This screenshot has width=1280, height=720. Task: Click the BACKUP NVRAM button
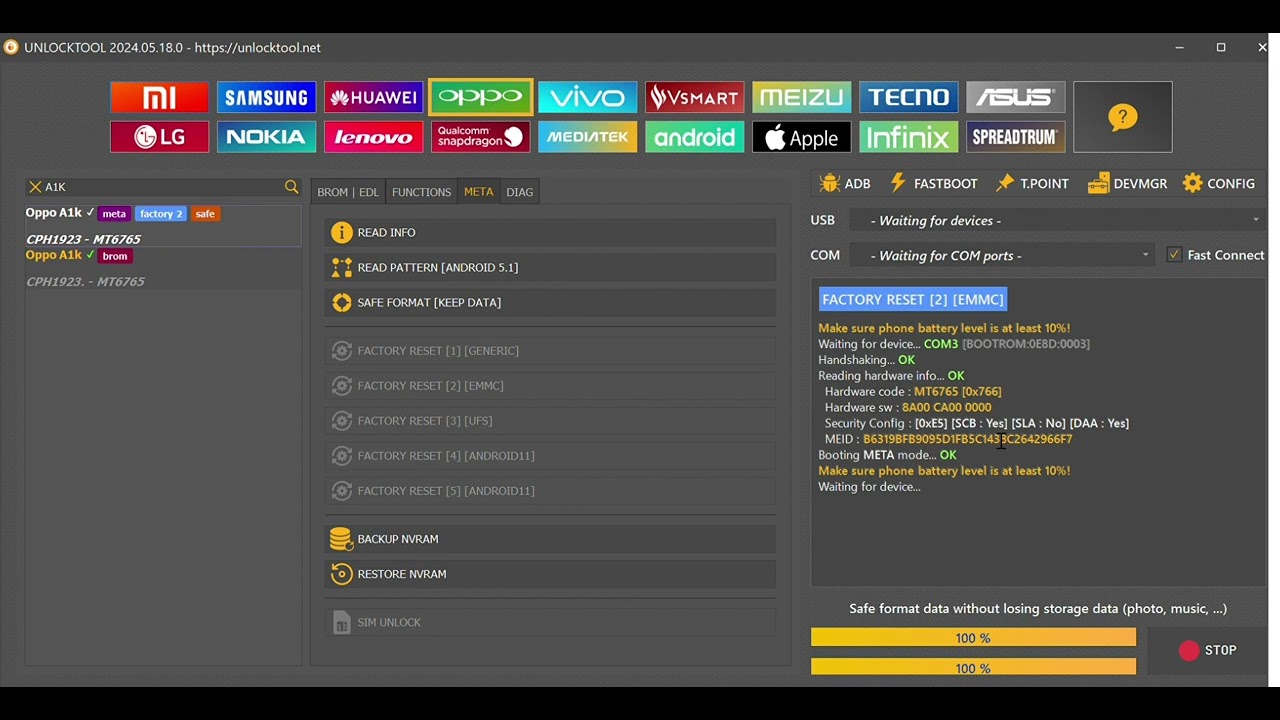pyautogui.click(x=550, y=539)
